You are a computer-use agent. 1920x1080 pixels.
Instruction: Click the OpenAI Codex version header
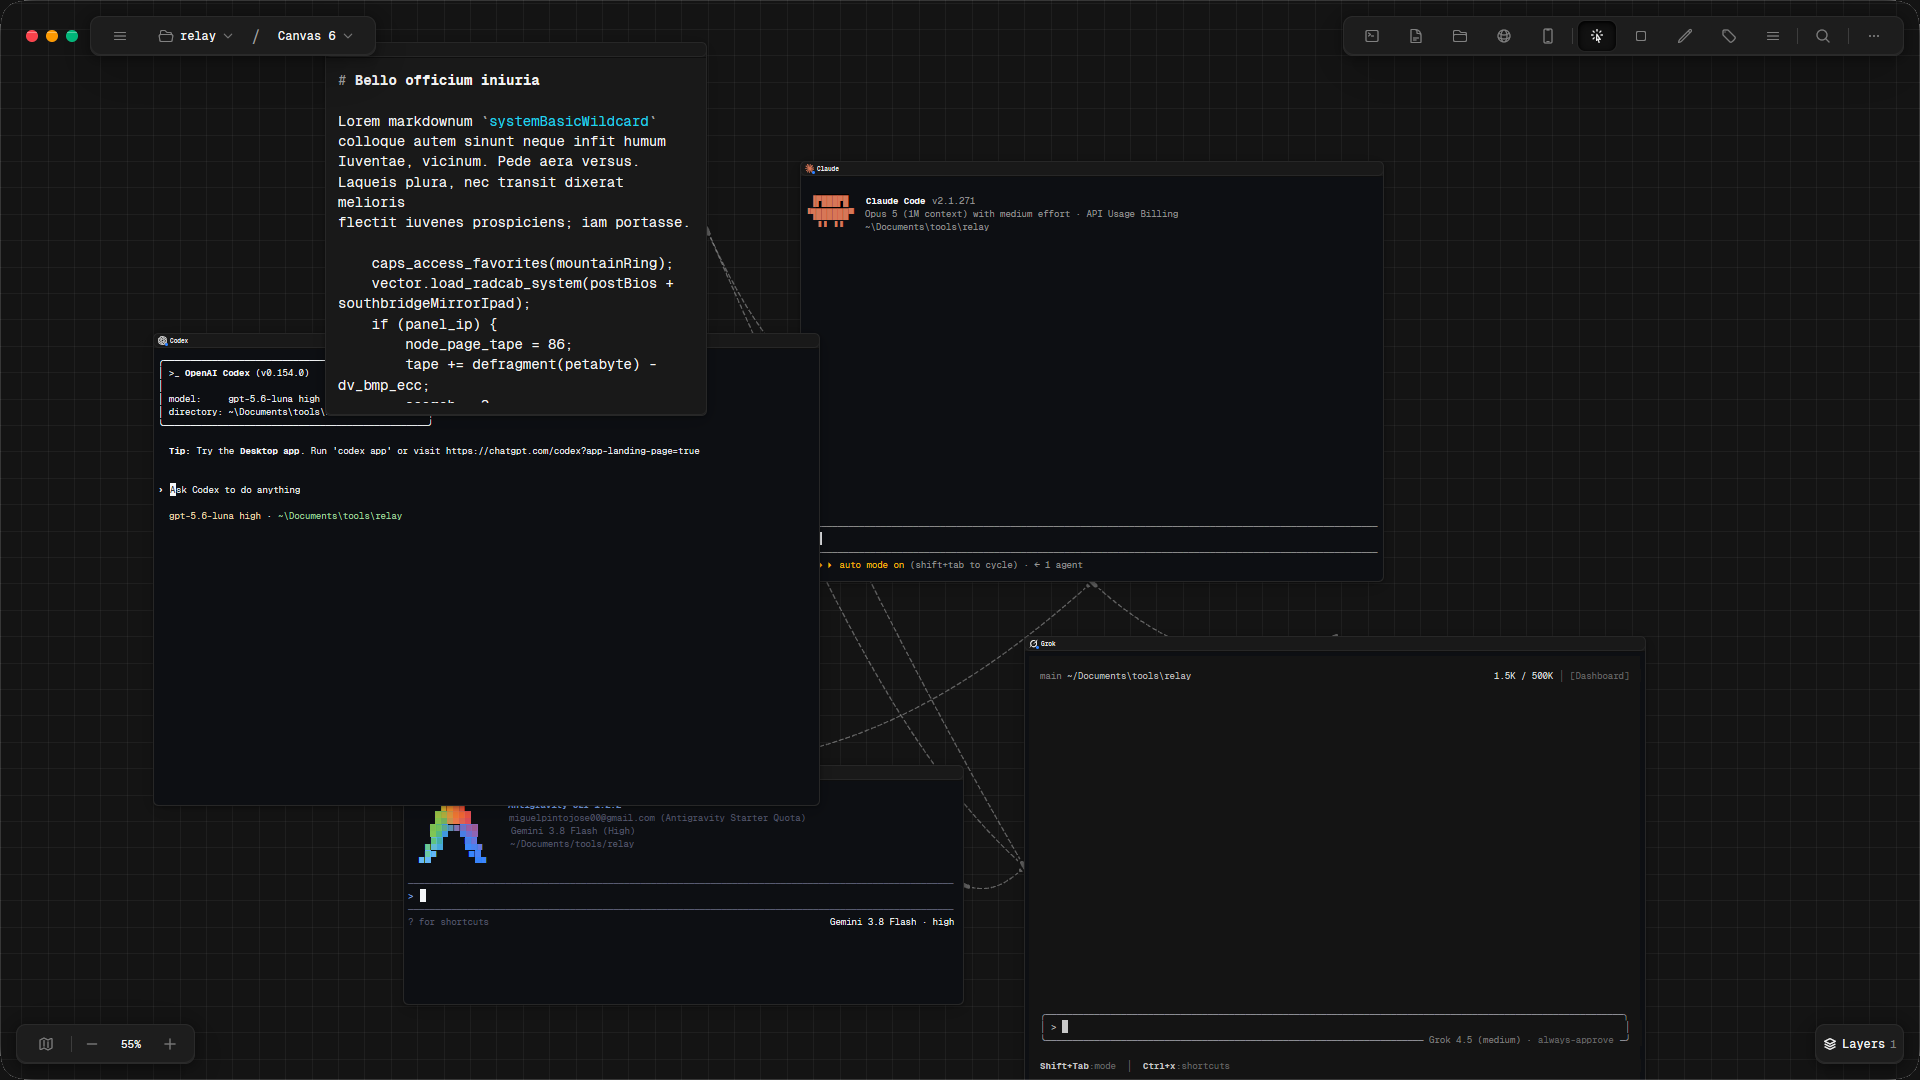point(239,373)
